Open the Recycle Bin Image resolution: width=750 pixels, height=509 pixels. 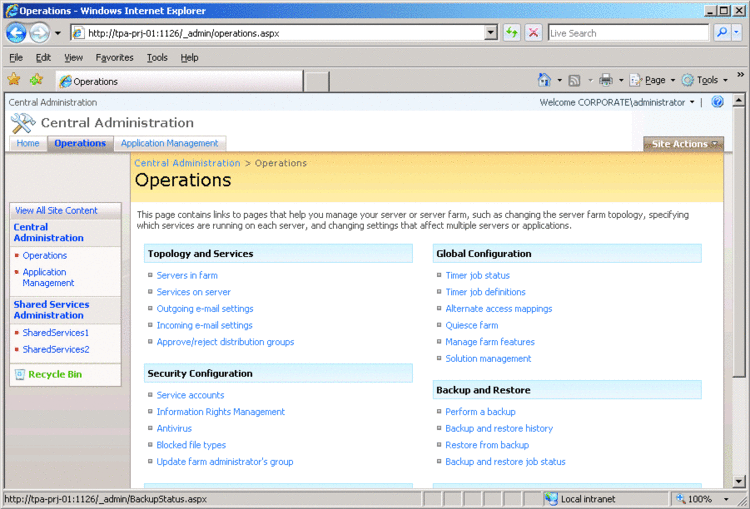click(55, 374)
